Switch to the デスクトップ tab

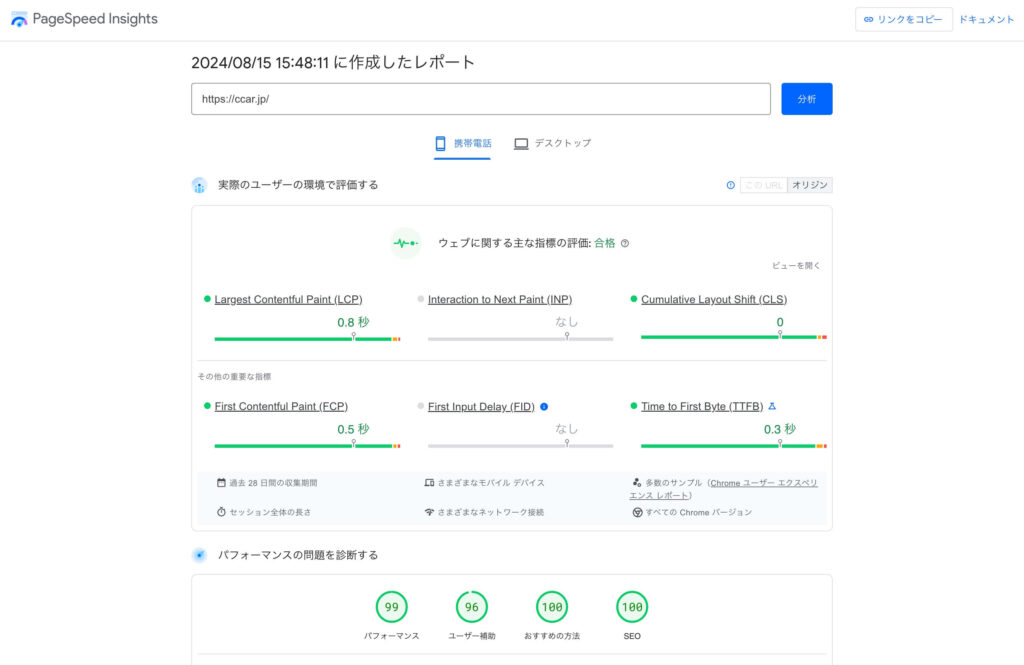click(x=552, y=144)
